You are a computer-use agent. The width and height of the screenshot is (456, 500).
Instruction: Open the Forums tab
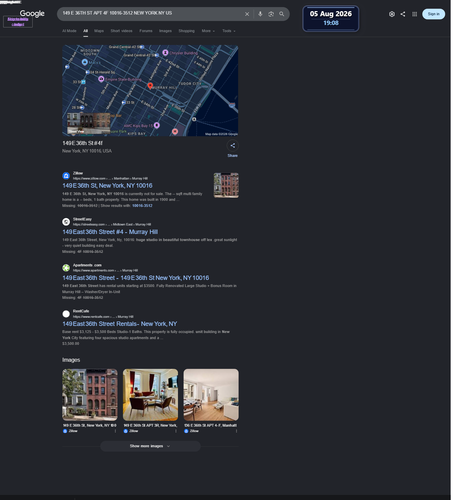coord(146,31)
